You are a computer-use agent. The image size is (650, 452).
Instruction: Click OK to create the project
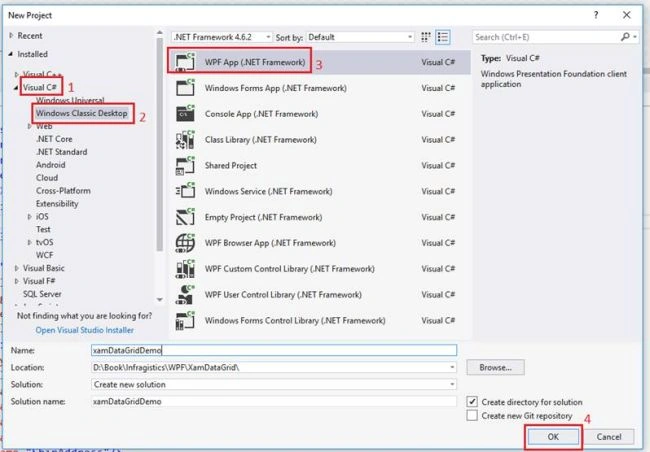pyautogui.click(x=553, y=437)
